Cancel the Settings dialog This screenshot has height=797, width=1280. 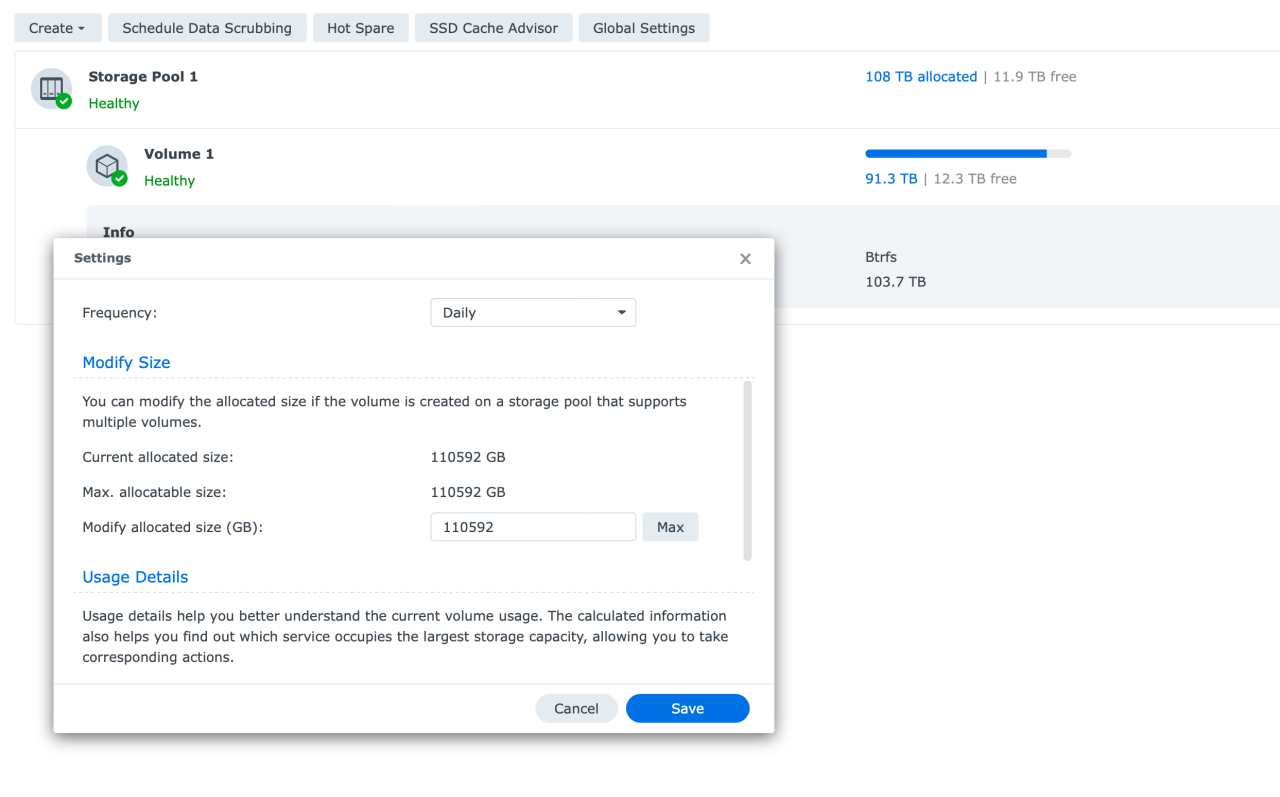coord(576,708)
